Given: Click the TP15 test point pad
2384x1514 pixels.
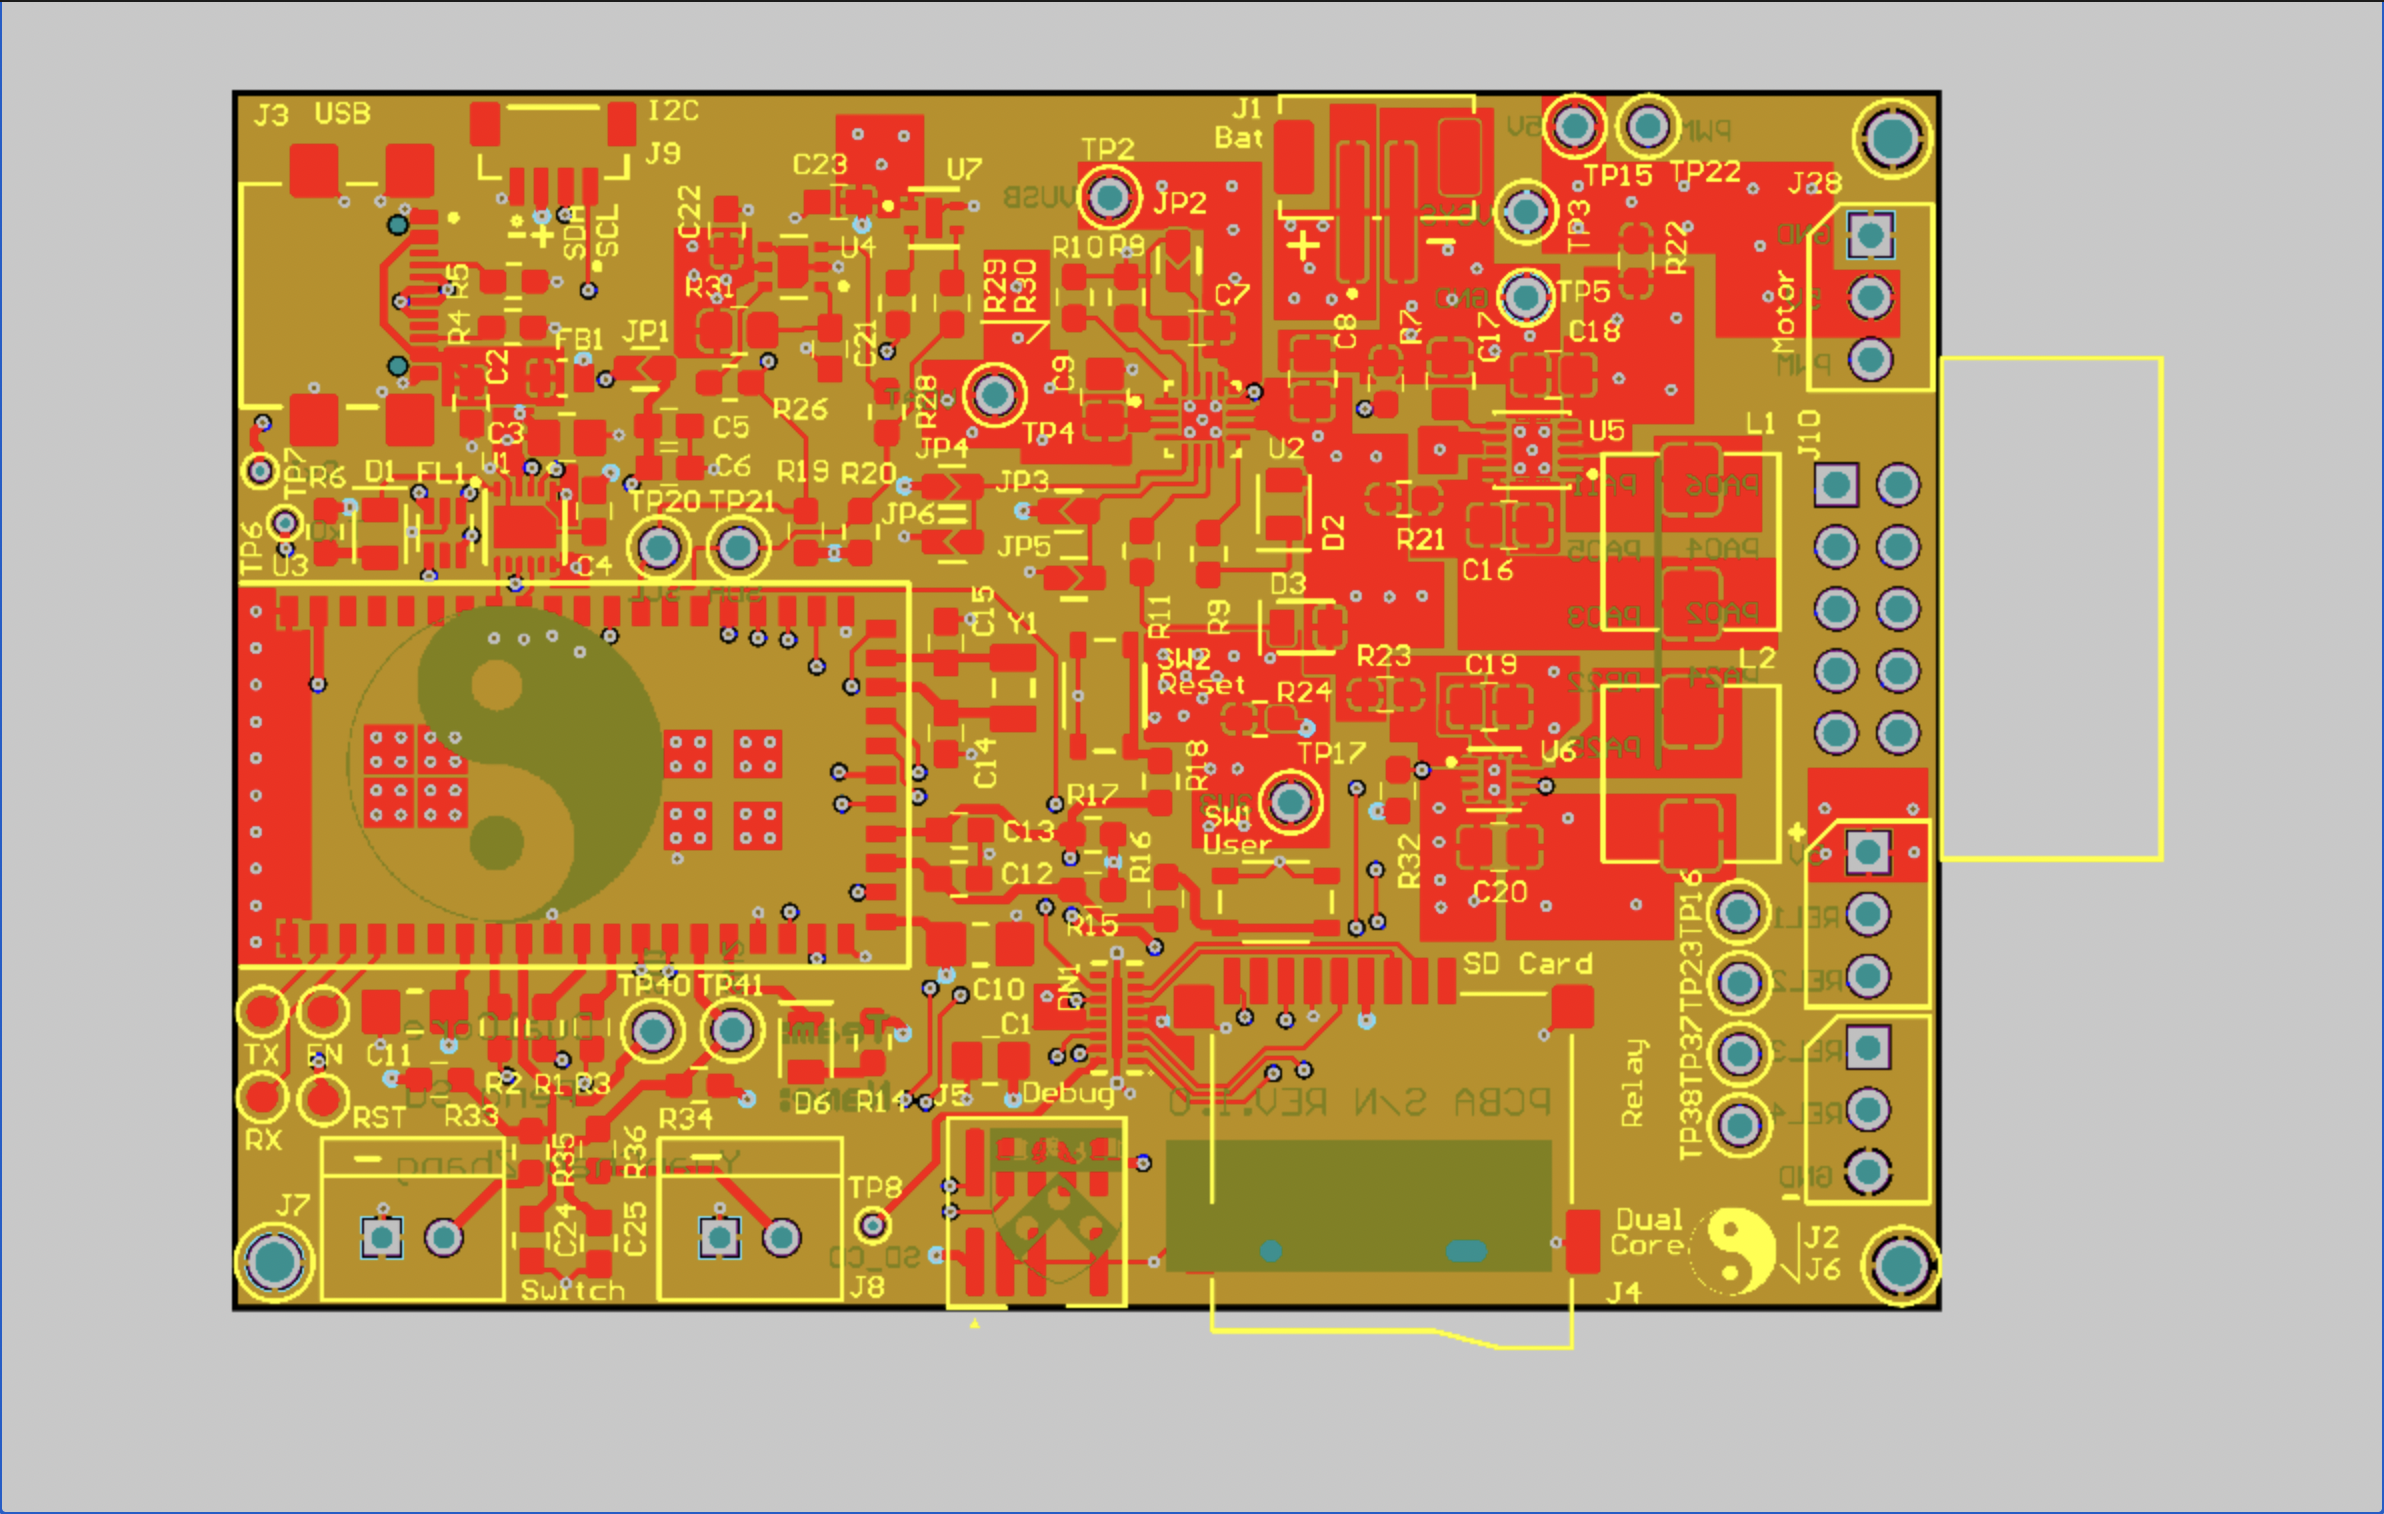Looking at the screenshot, I should point(1575,126).
